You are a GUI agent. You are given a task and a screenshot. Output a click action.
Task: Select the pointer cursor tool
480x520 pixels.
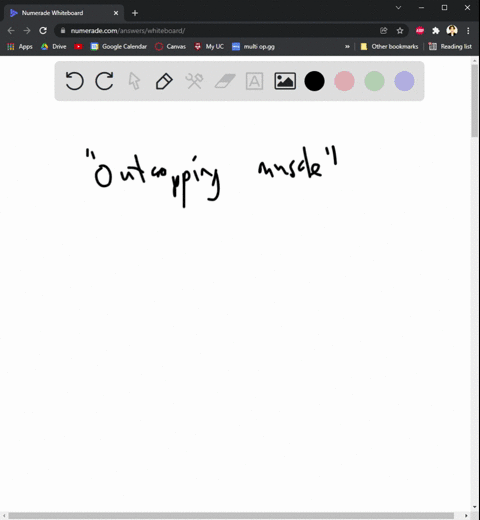[134, 81]
